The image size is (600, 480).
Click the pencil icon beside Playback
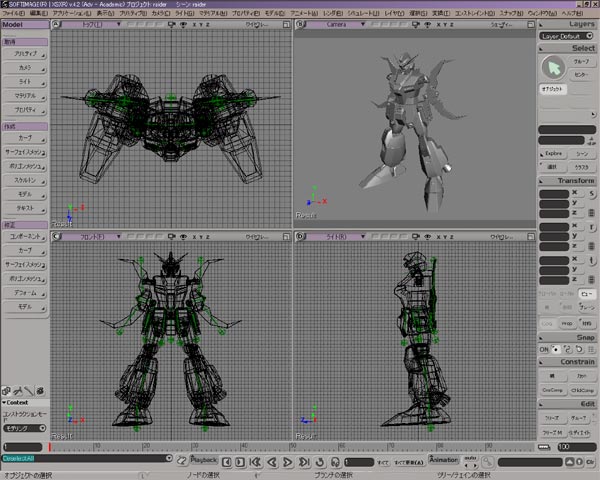pos(182,460)
